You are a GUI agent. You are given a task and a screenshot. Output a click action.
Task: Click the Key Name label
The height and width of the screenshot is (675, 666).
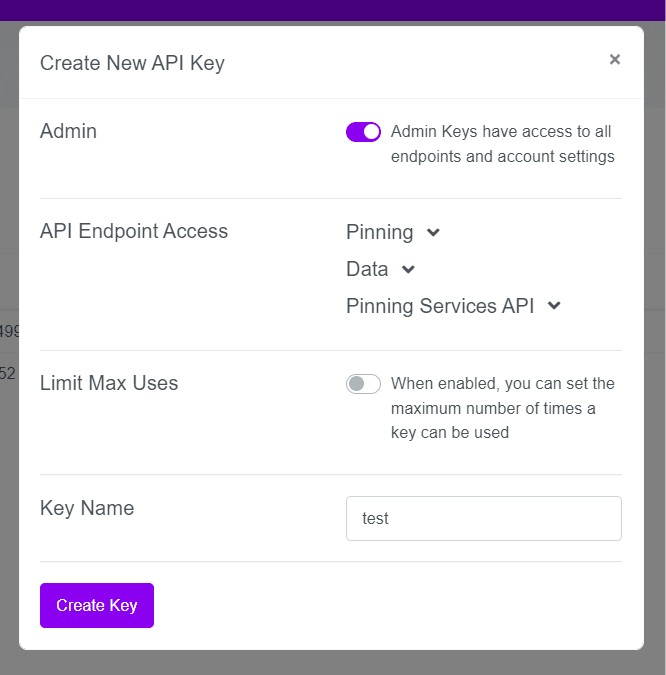click(87, 508)
